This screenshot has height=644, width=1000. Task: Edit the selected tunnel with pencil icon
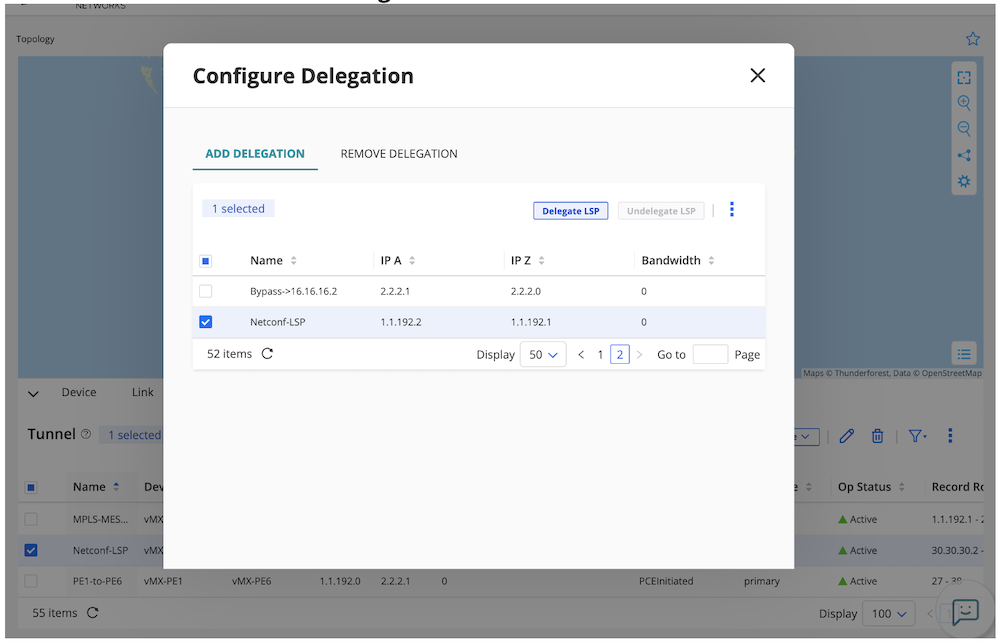(847, 436)
